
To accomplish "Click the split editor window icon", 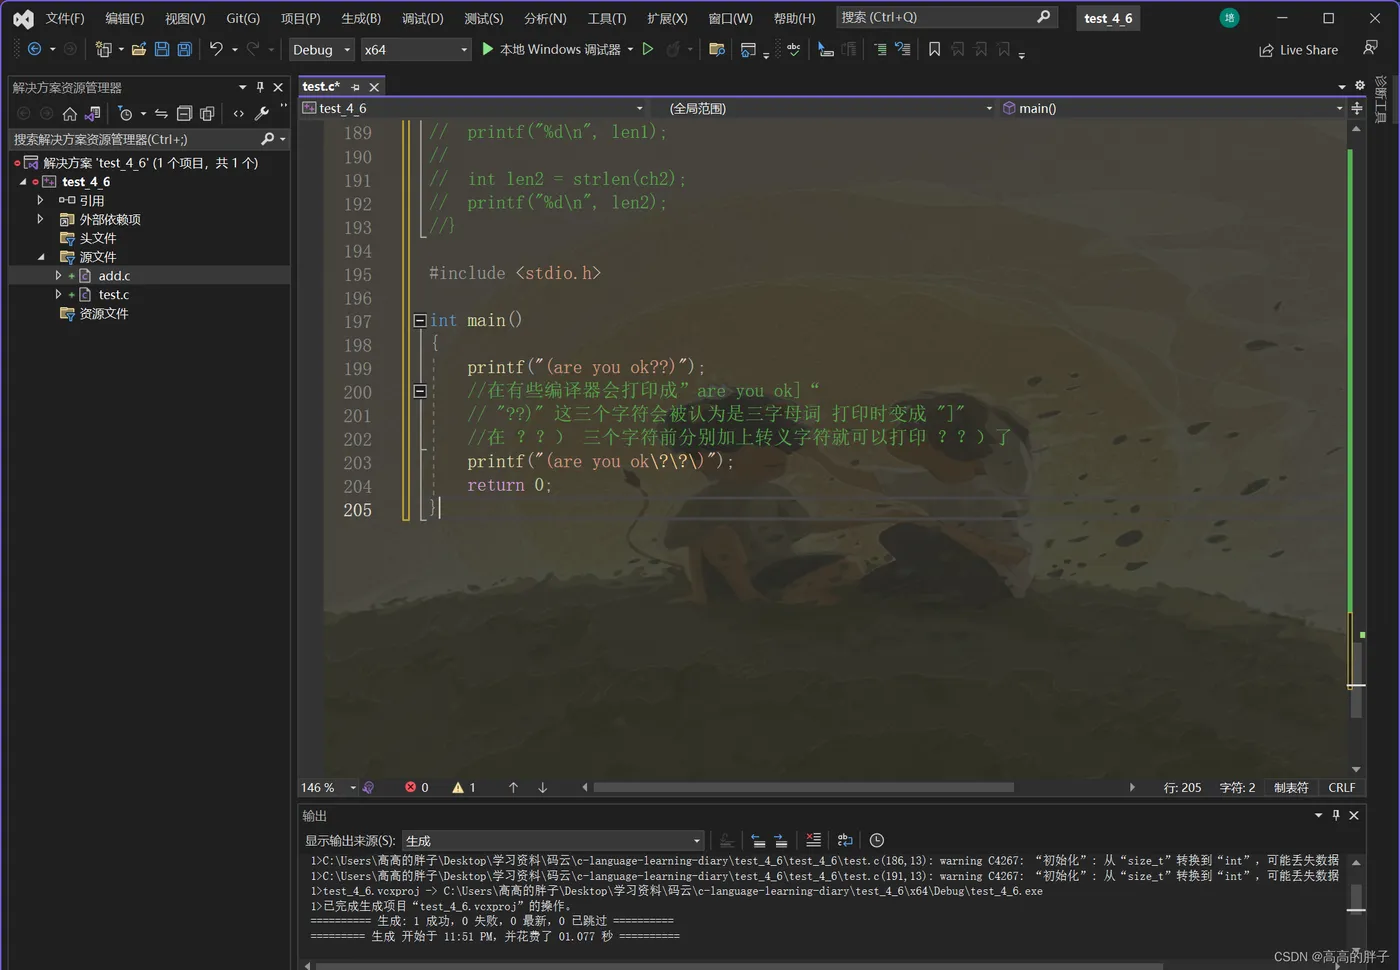I will click(x=1357, y=108).
